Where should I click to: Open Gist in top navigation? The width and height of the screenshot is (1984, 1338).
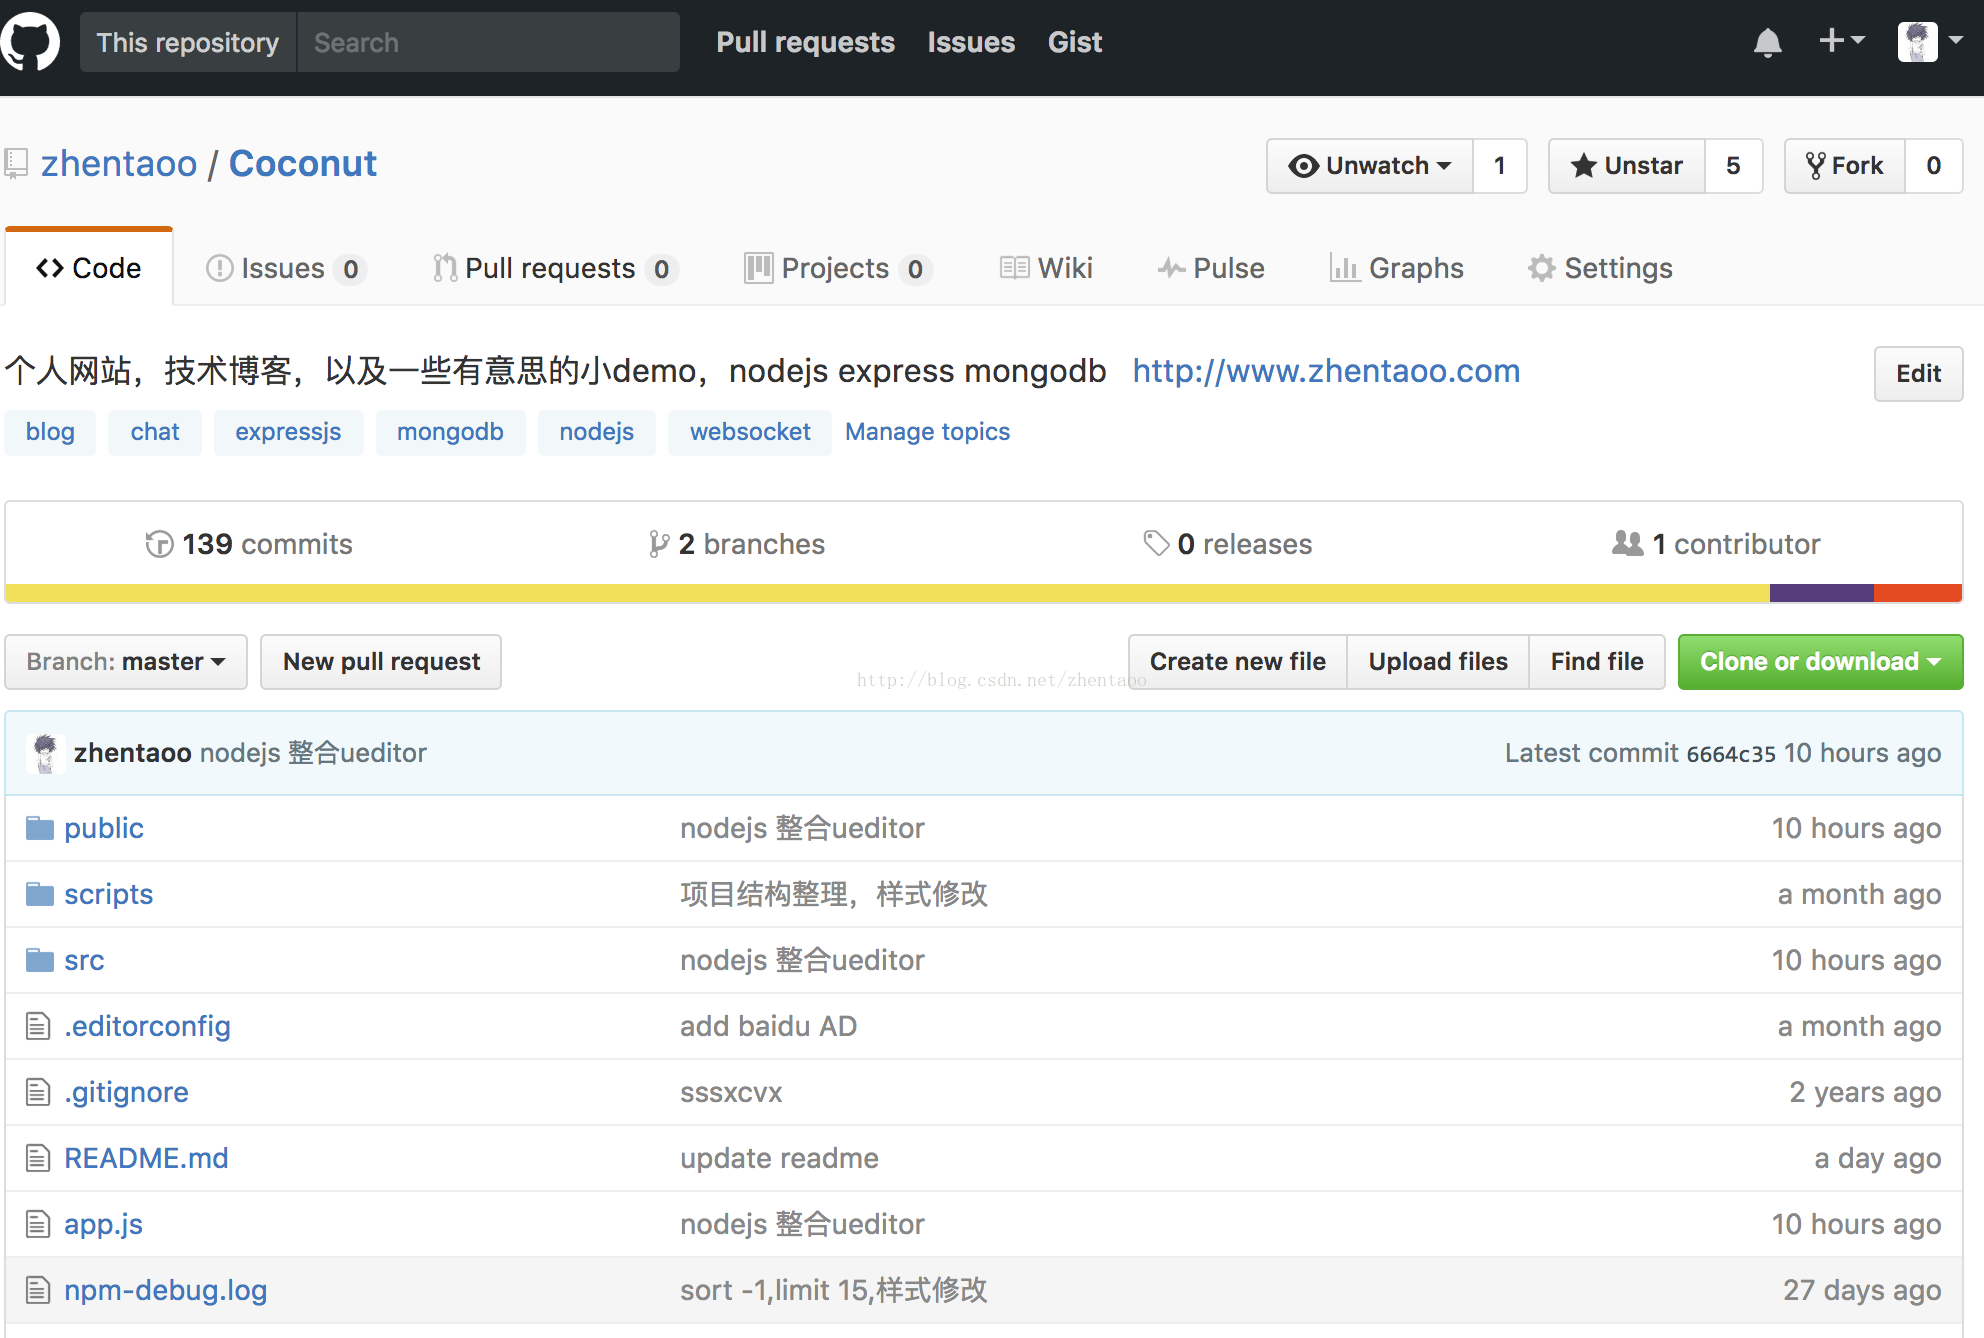(1075, 42)
